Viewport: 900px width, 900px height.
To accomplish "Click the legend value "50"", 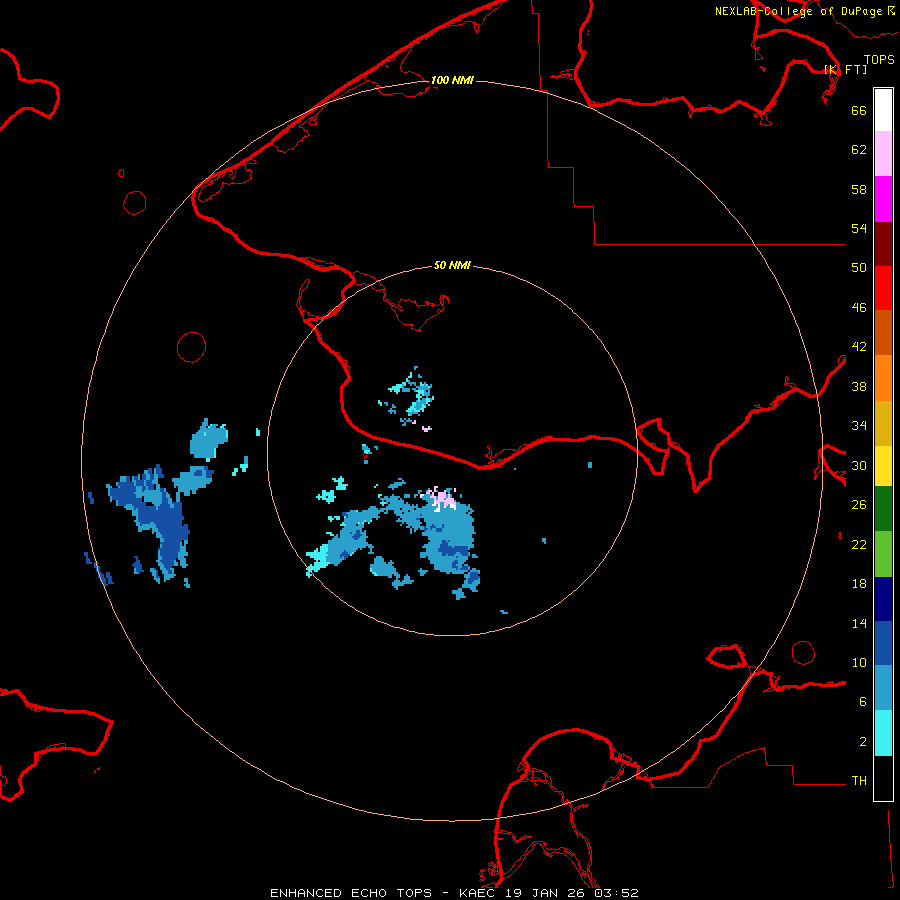I will (859, 268).
